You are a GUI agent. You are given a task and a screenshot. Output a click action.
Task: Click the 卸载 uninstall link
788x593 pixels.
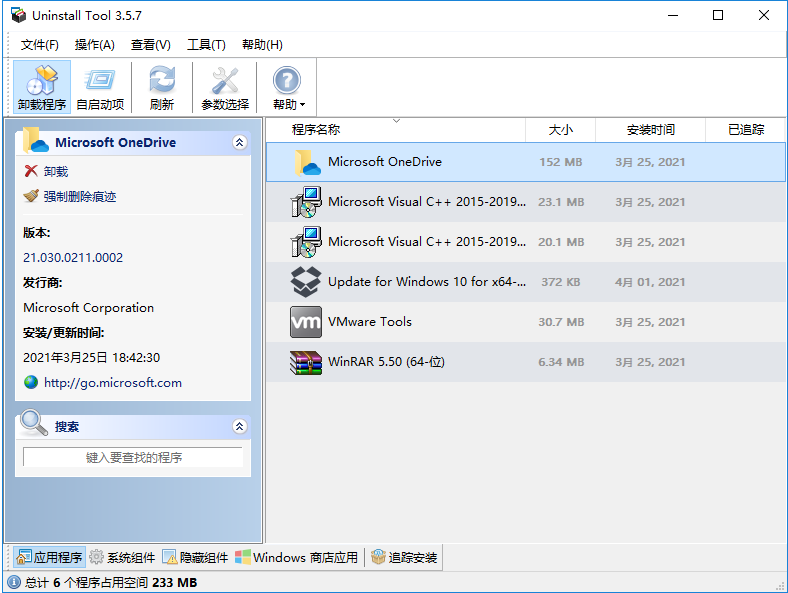pyautogui.click(x=56, y=171)
